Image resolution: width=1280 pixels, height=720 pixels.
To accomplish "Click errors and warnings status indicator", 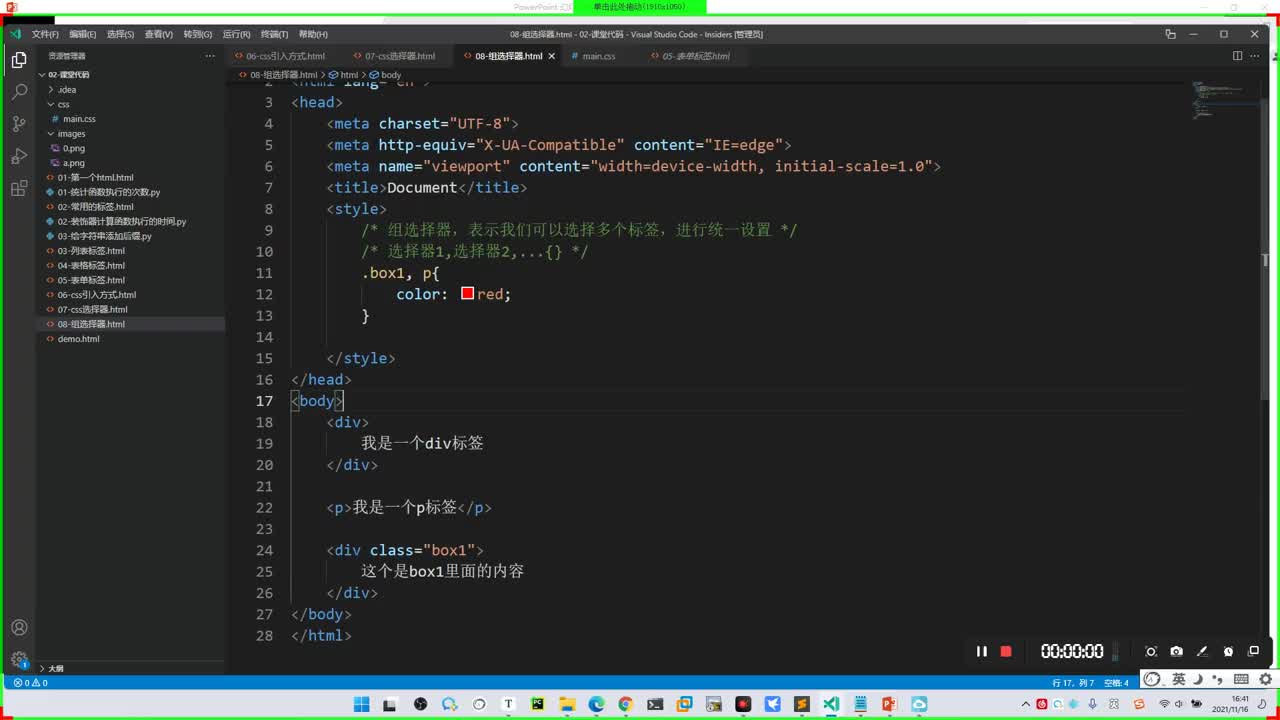I will [x=31, y=683].
